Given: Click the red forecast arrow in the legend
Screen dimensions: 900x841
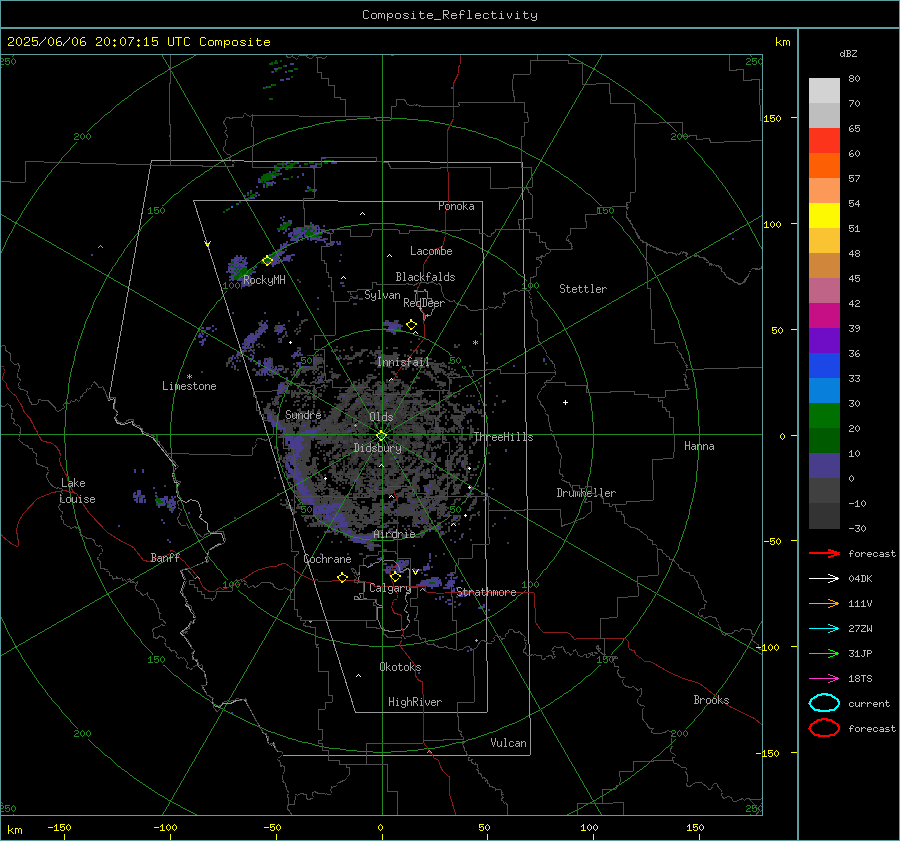Looking at the screenshot, I should [x=824, y=553].
